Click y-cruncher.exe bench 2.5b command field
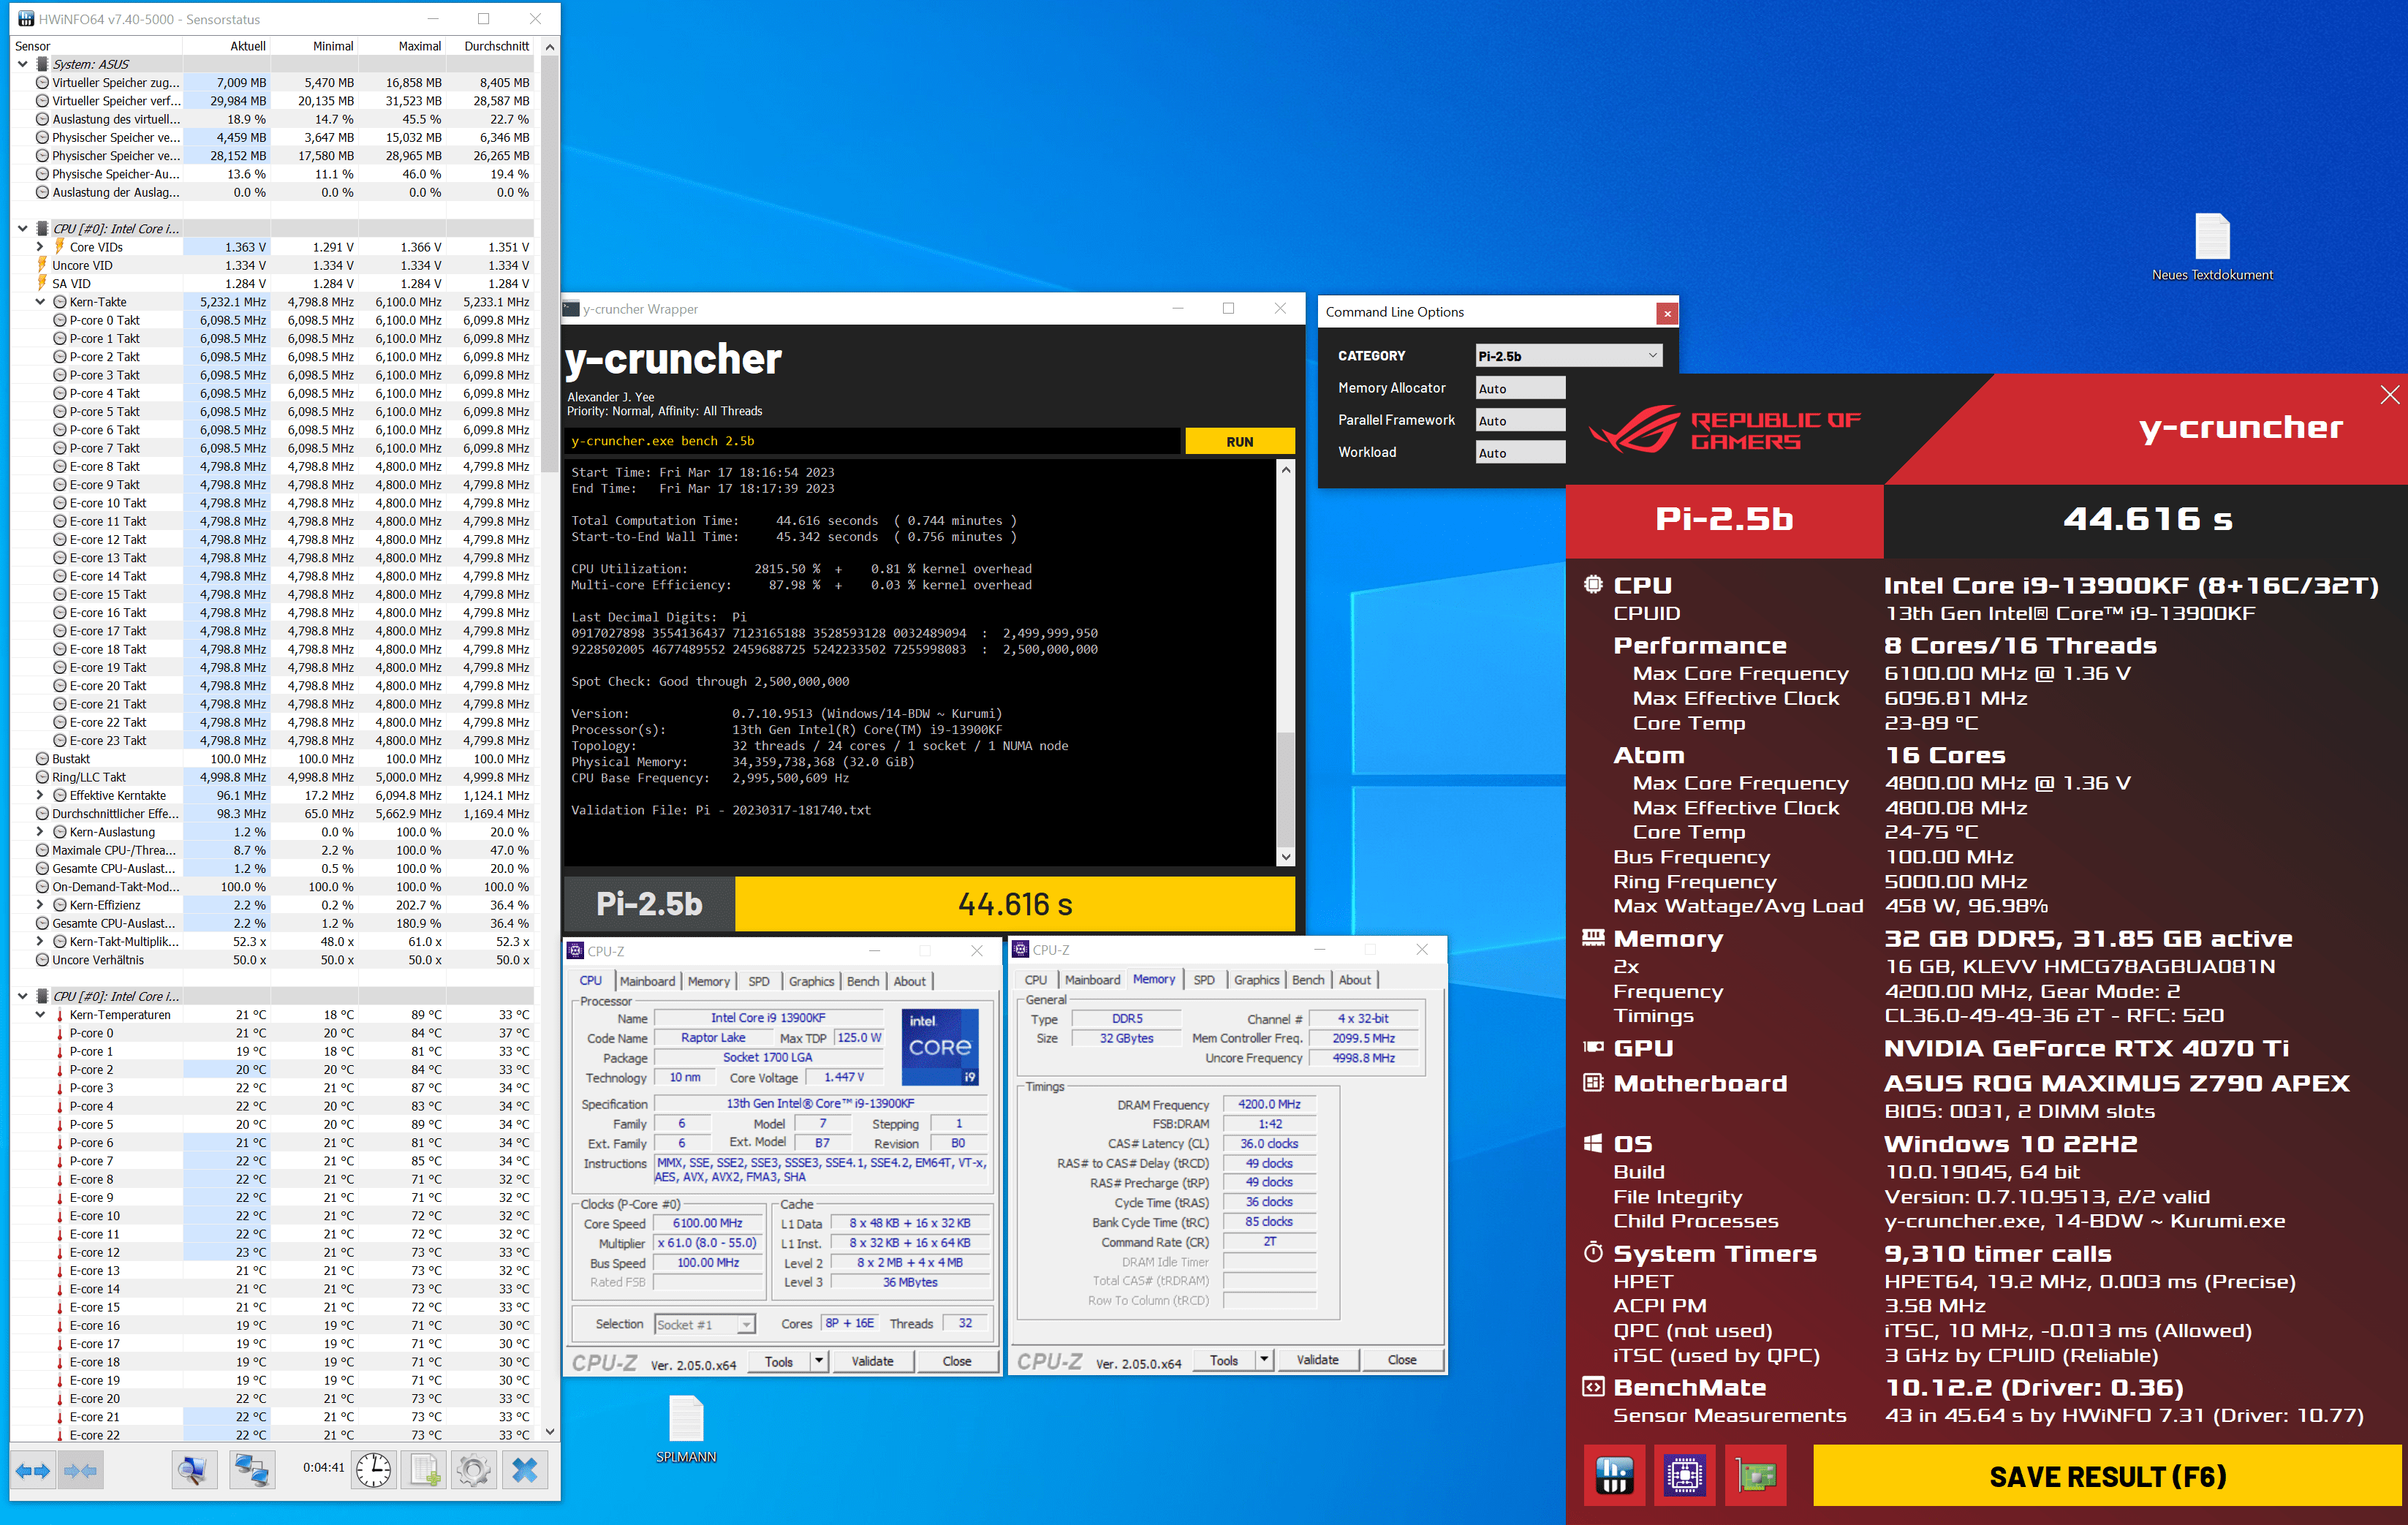Screen dimensions: 2408x1525 (x=872, y=441)
